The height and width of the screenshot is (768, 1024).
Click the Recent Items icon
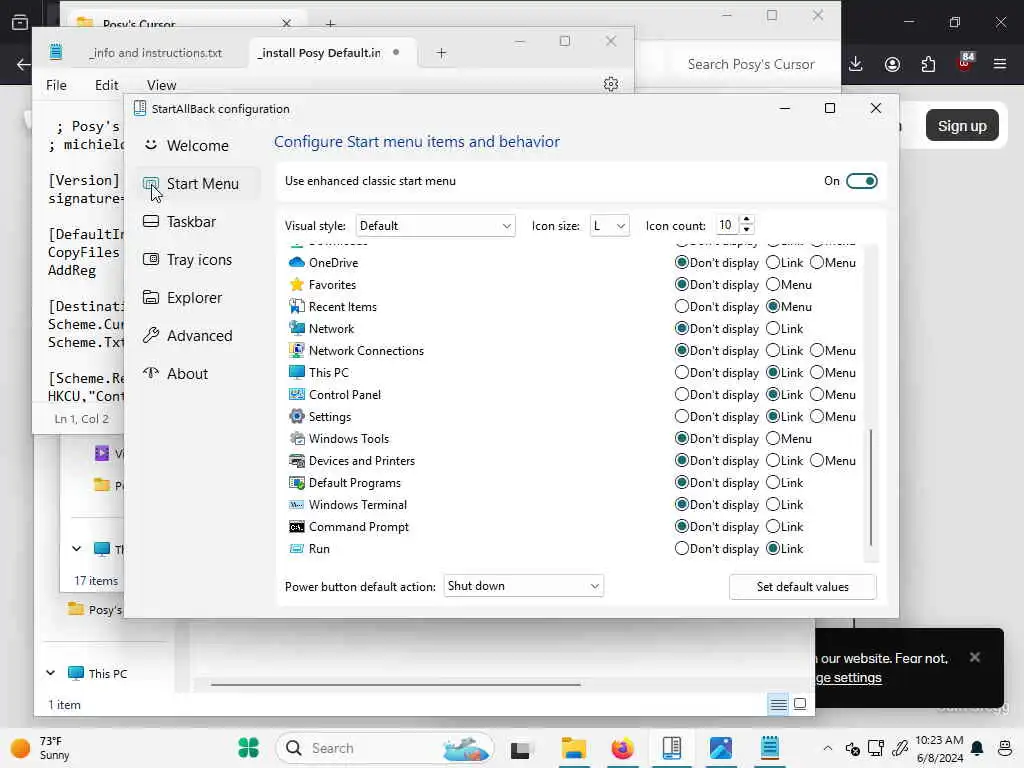tap(296, 306)
